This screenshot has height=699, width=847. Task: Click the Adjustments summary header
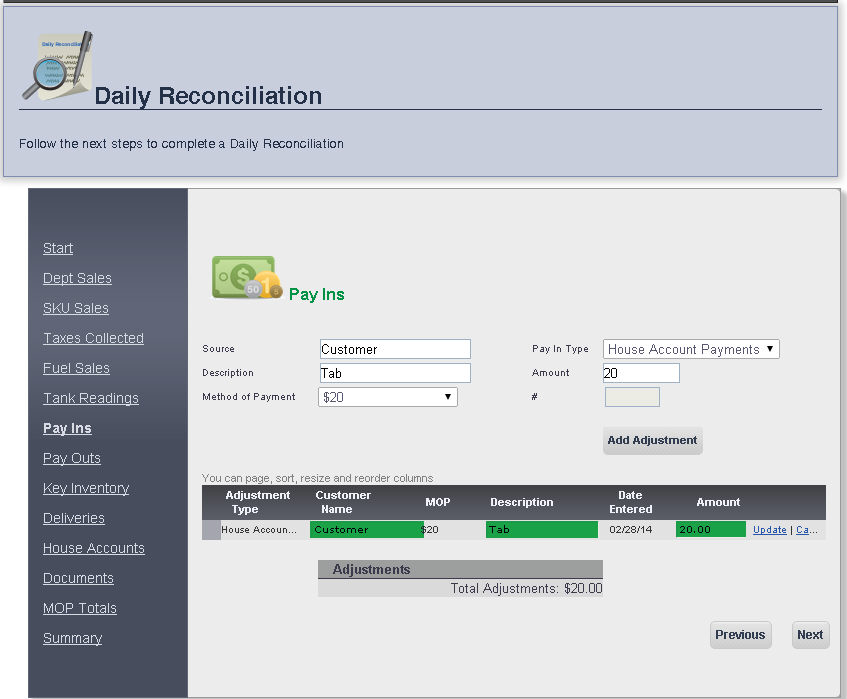(460, 569)
